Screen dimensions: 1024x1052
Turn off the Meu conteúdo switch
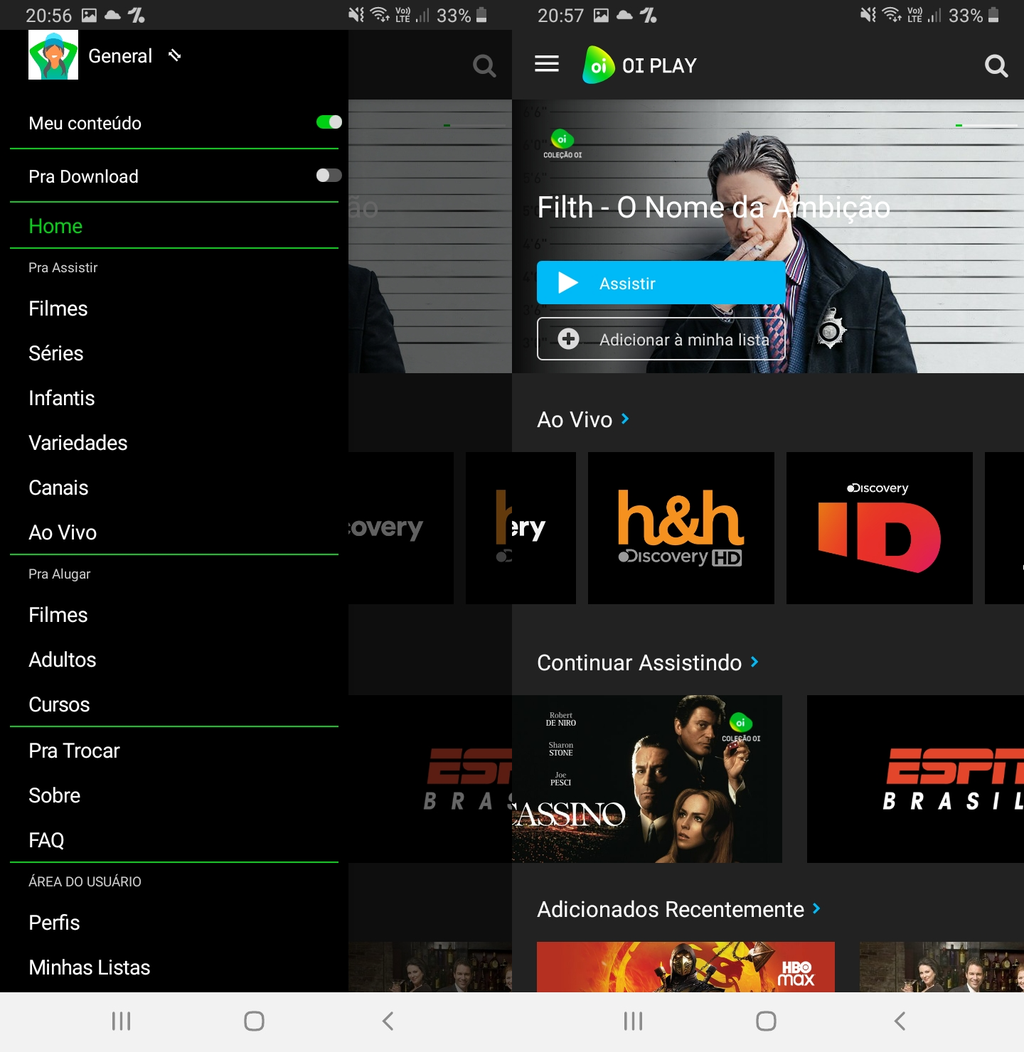329,122
